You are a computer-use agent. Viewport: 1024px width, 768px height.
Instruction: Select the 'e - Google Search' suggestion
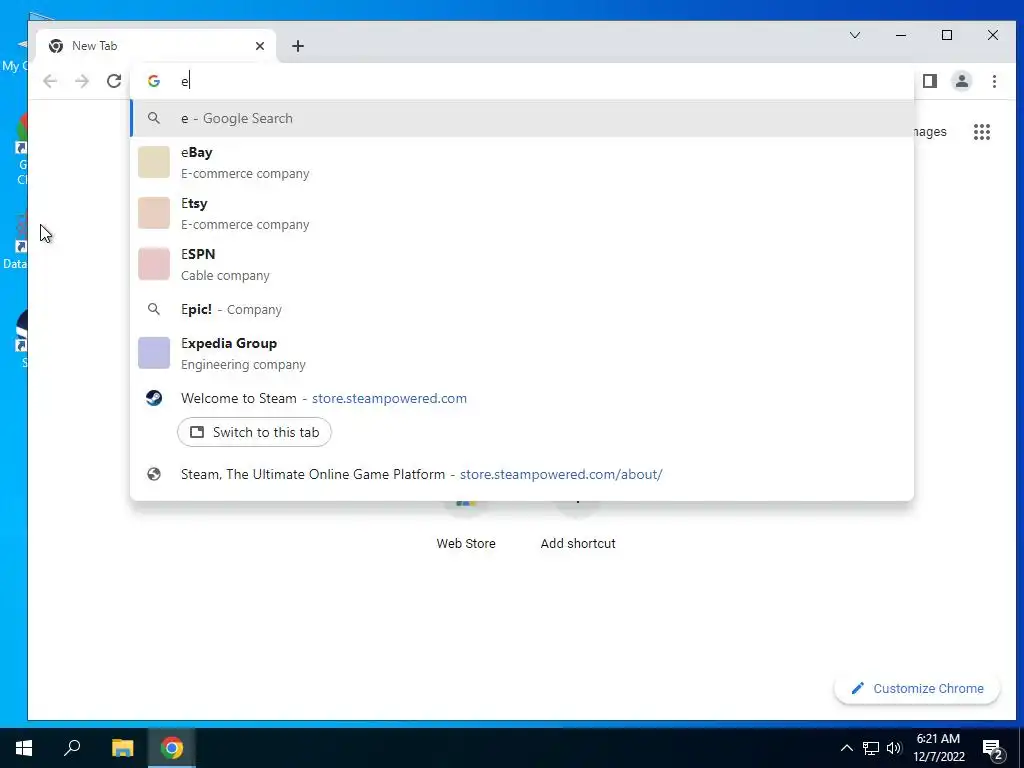[522, 118]
